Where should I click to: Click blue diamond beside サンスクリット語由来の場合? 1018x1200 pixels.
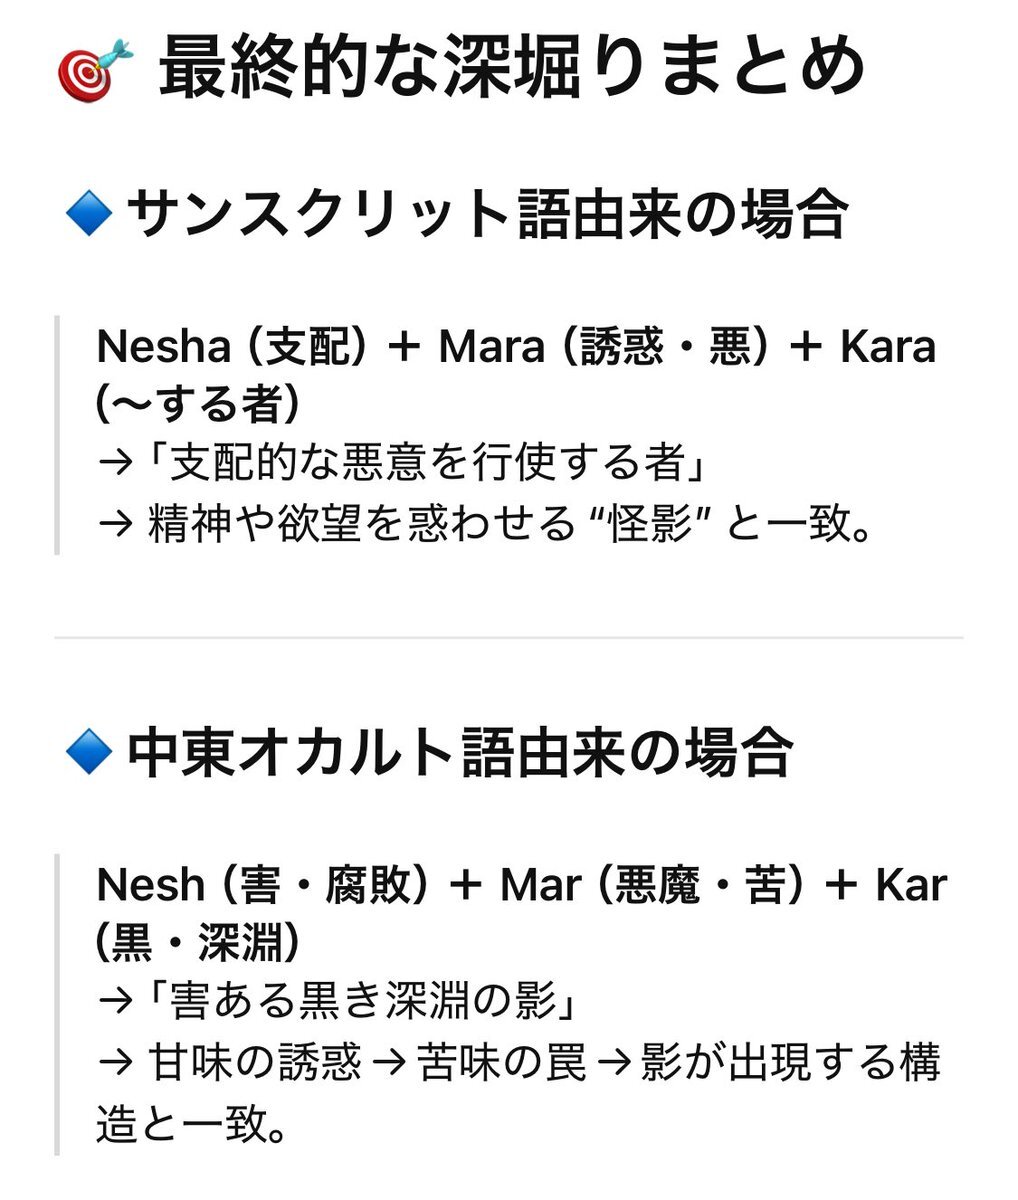tap(88, 213)
